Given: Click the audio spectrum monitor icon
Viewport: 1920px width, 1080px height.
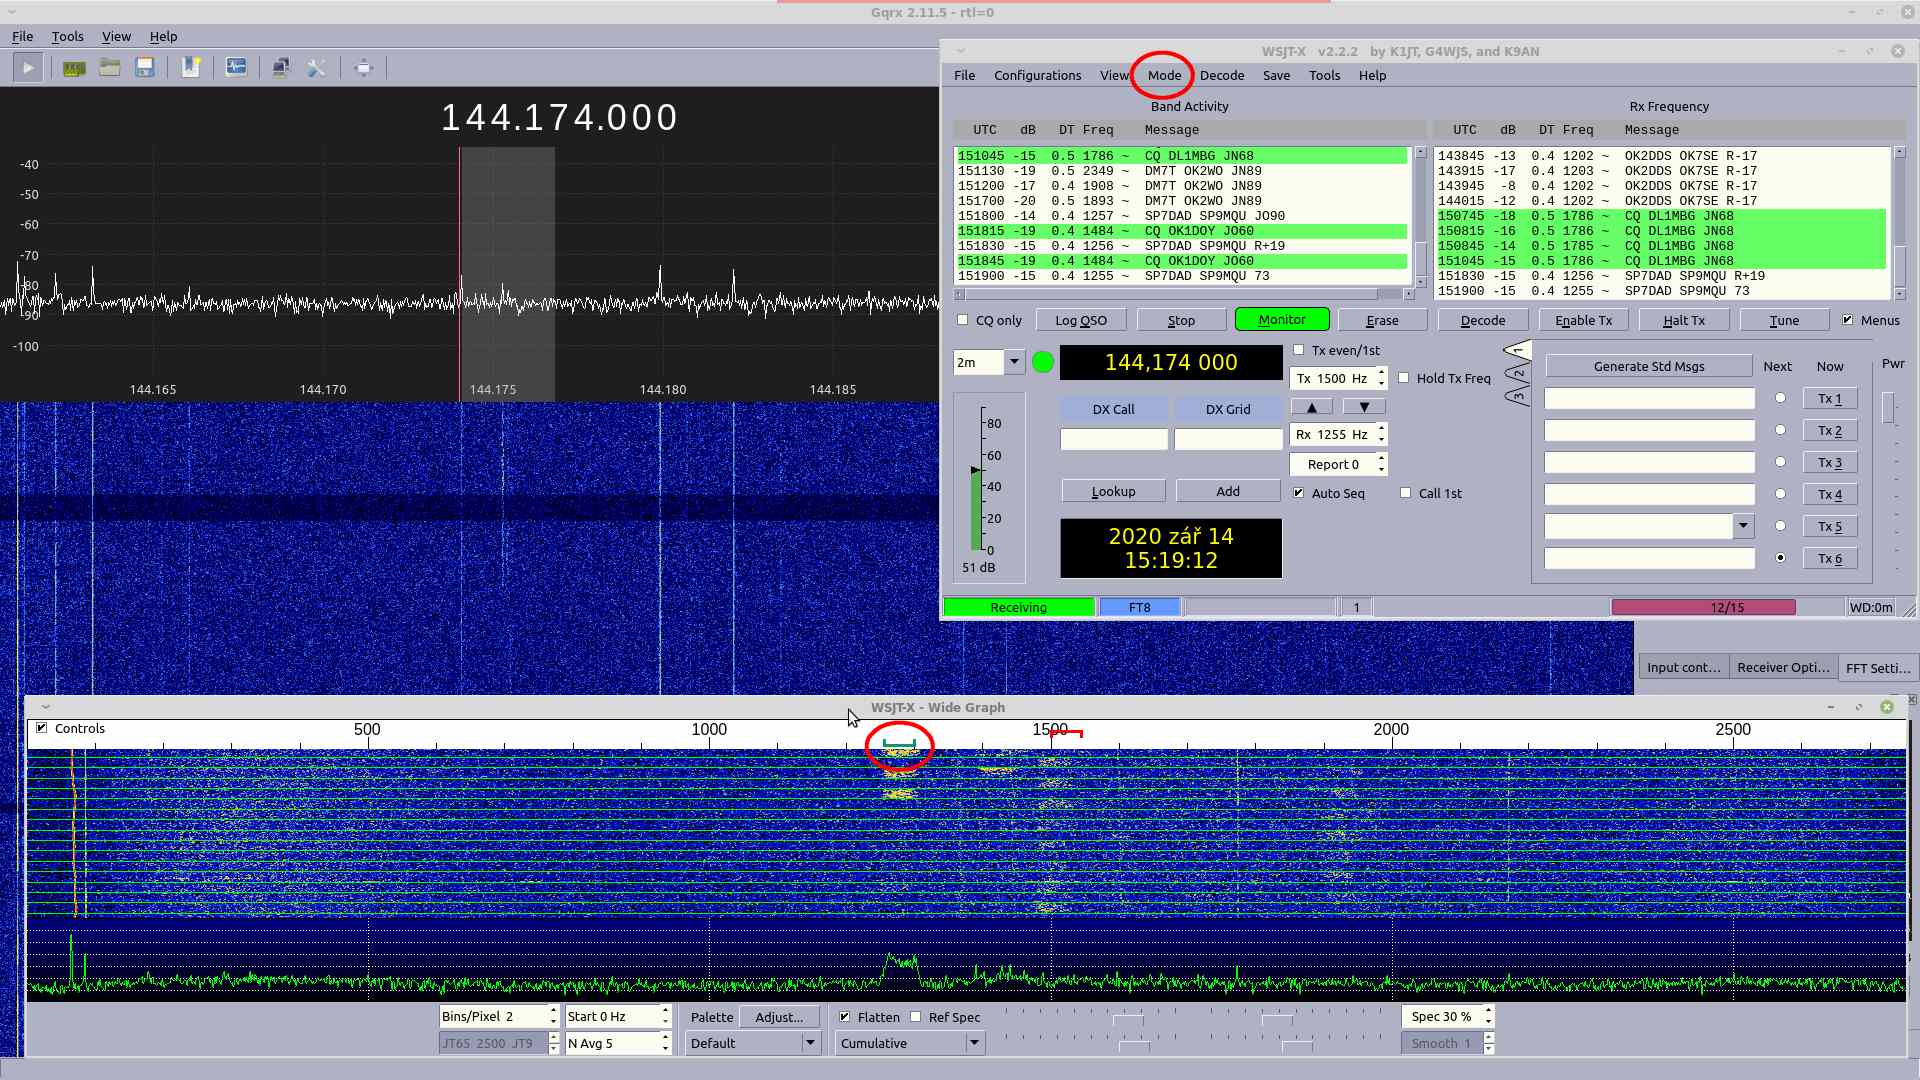Looking at the screenshot, I should click(236, 68).
